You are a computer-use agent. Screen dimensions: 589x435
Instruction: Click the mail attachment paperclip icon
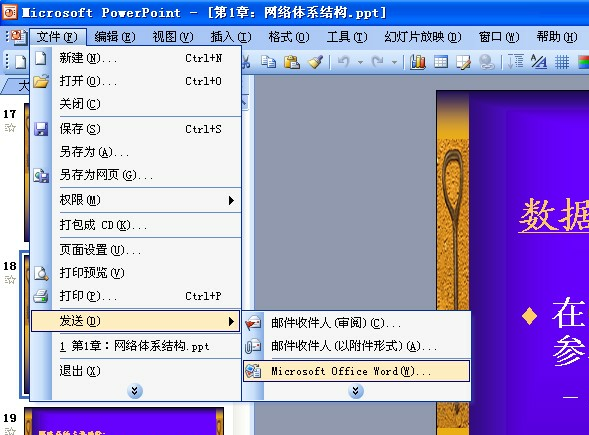pos(253,346)
